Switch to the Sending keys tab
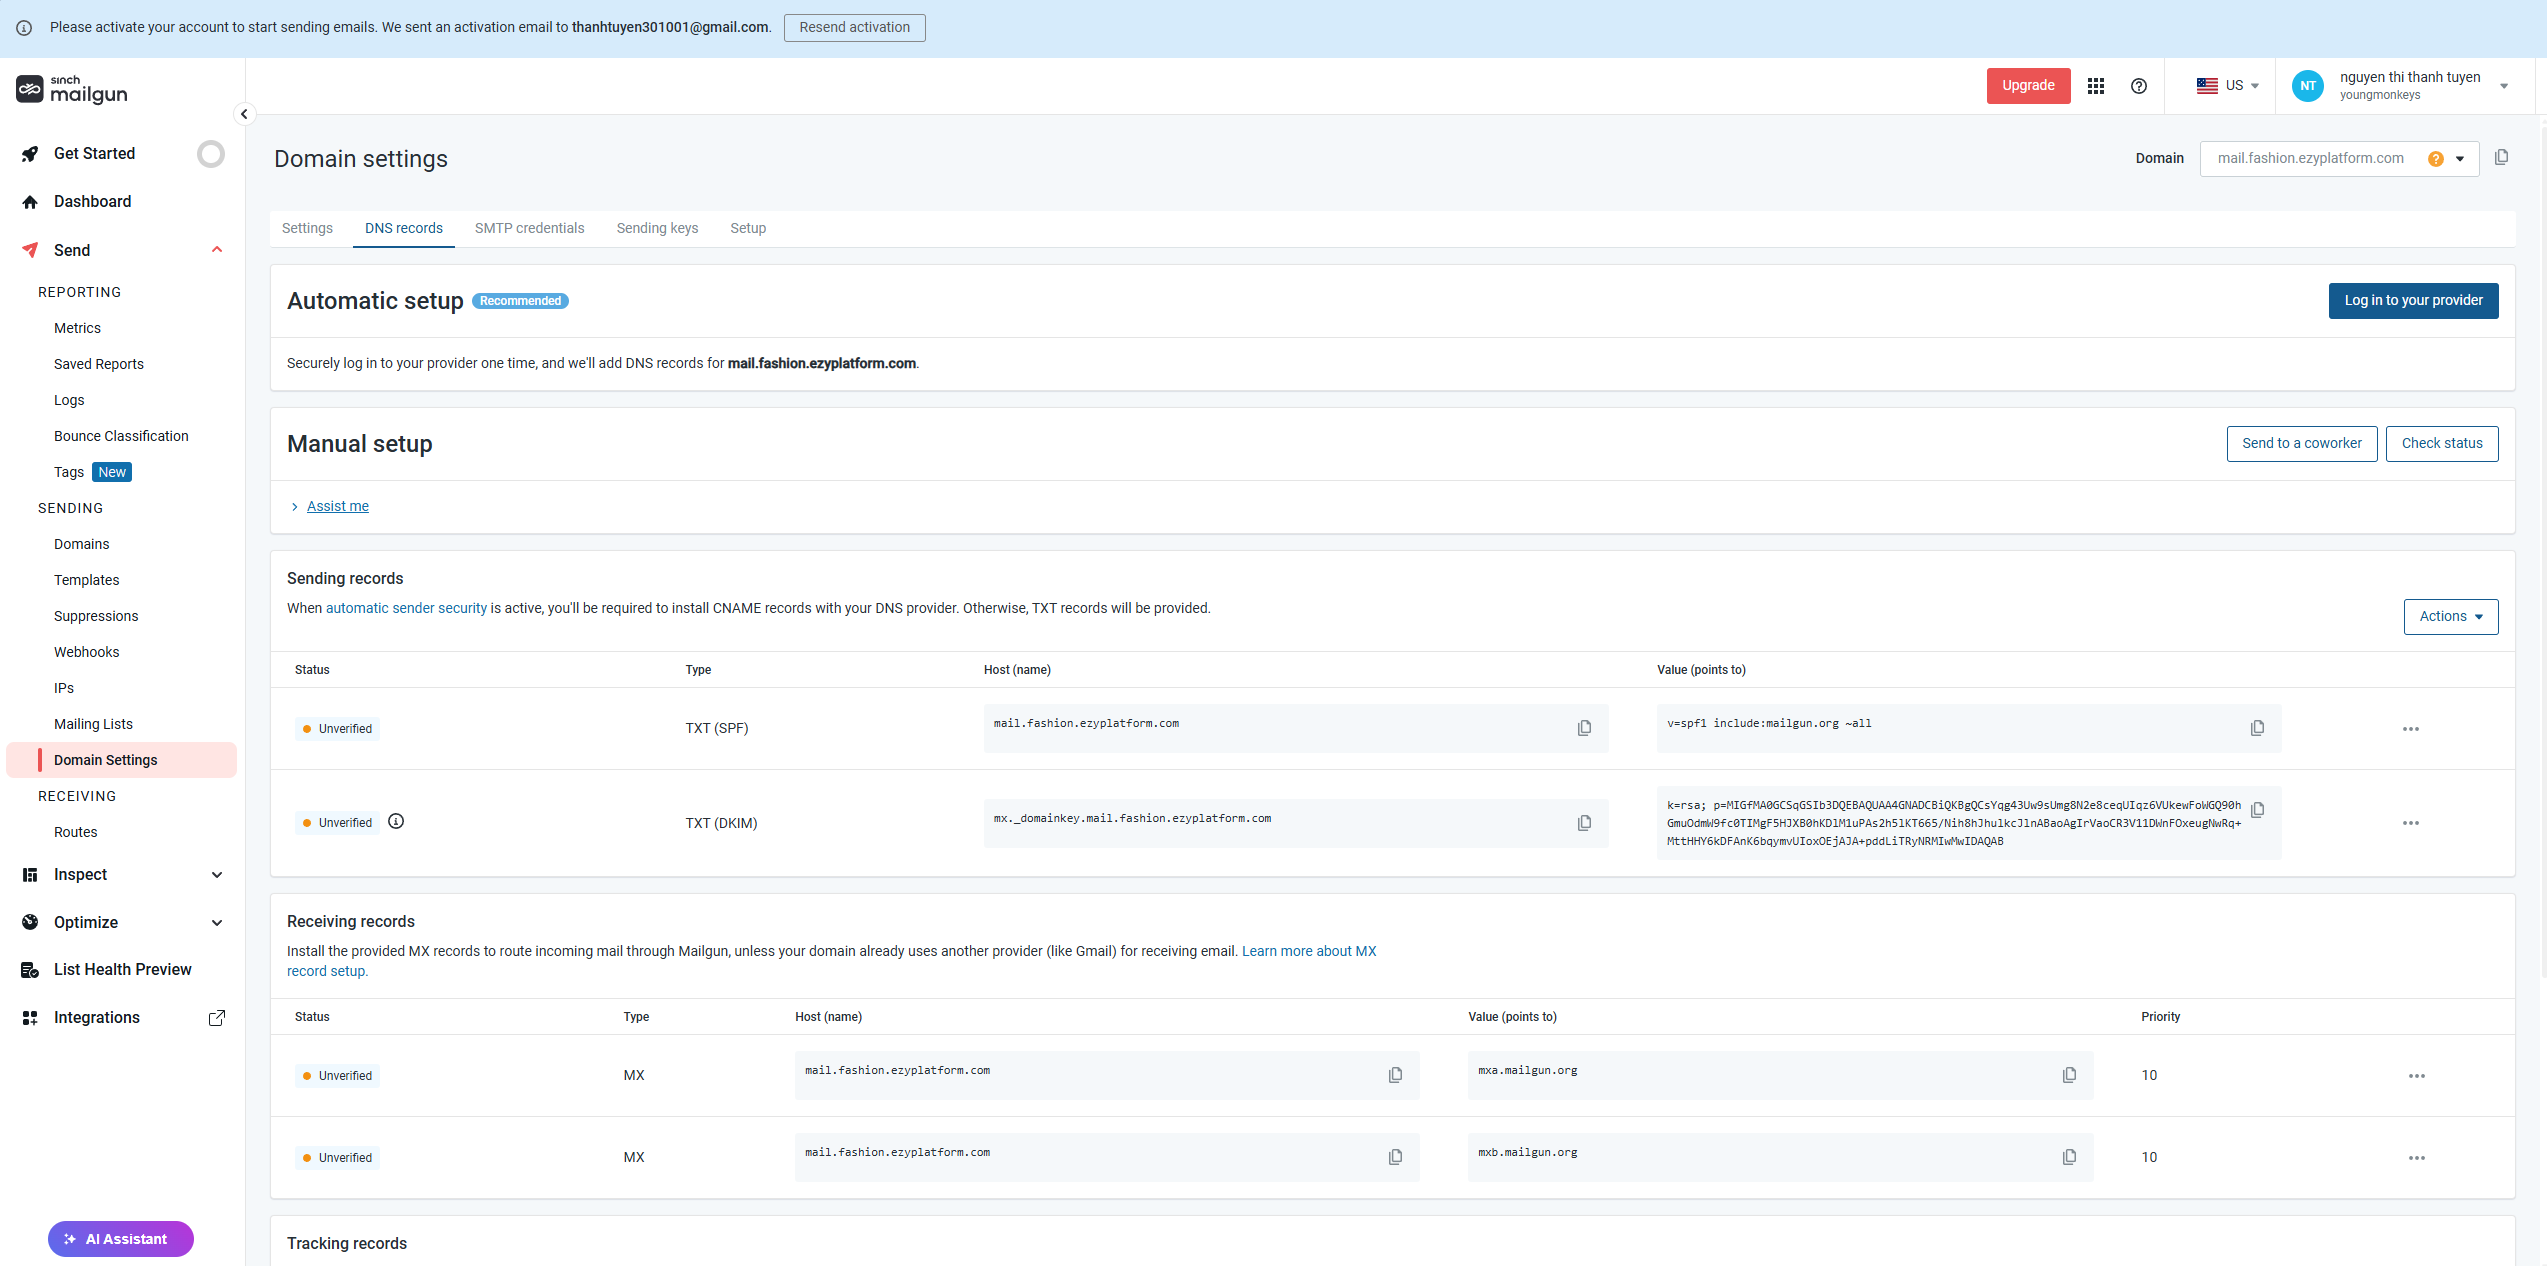Viewport: 2547px width, 1266px height. pos(657,228)
